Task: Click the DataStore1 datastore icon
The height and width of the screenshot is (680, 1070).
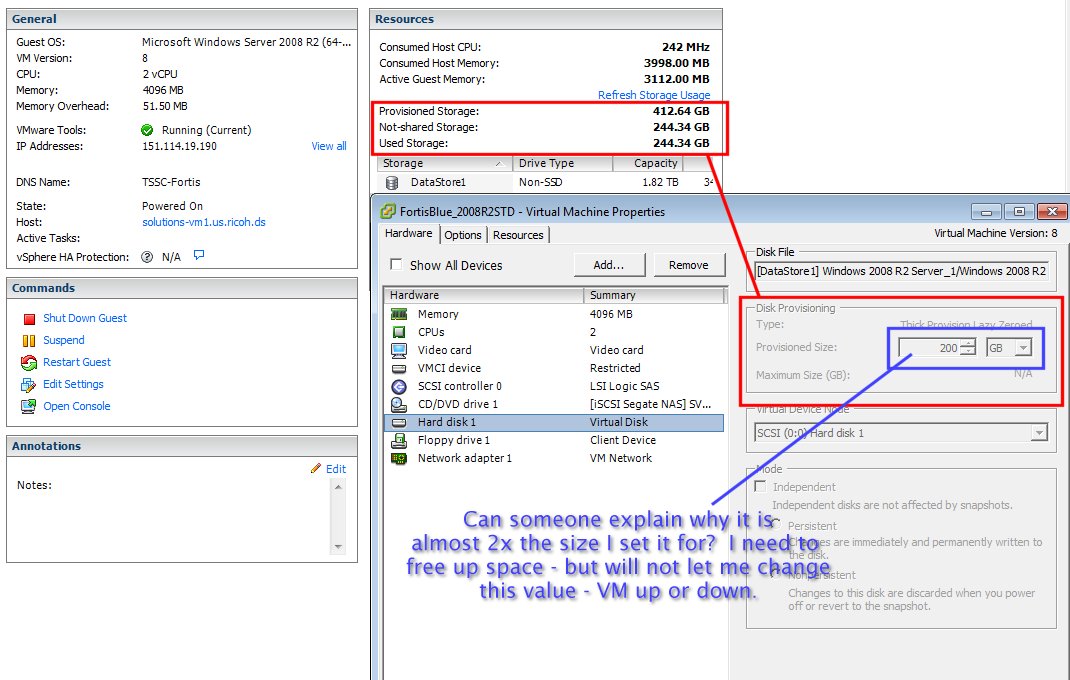Action: click(392, 183)
